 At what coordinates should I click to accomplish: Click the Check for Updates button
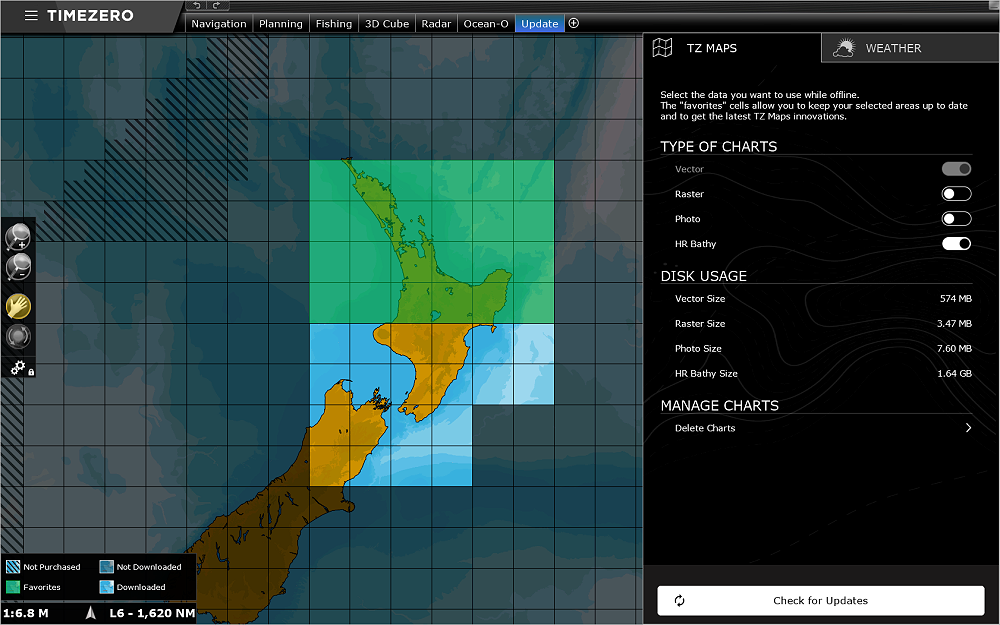click(x=820, y=601)
